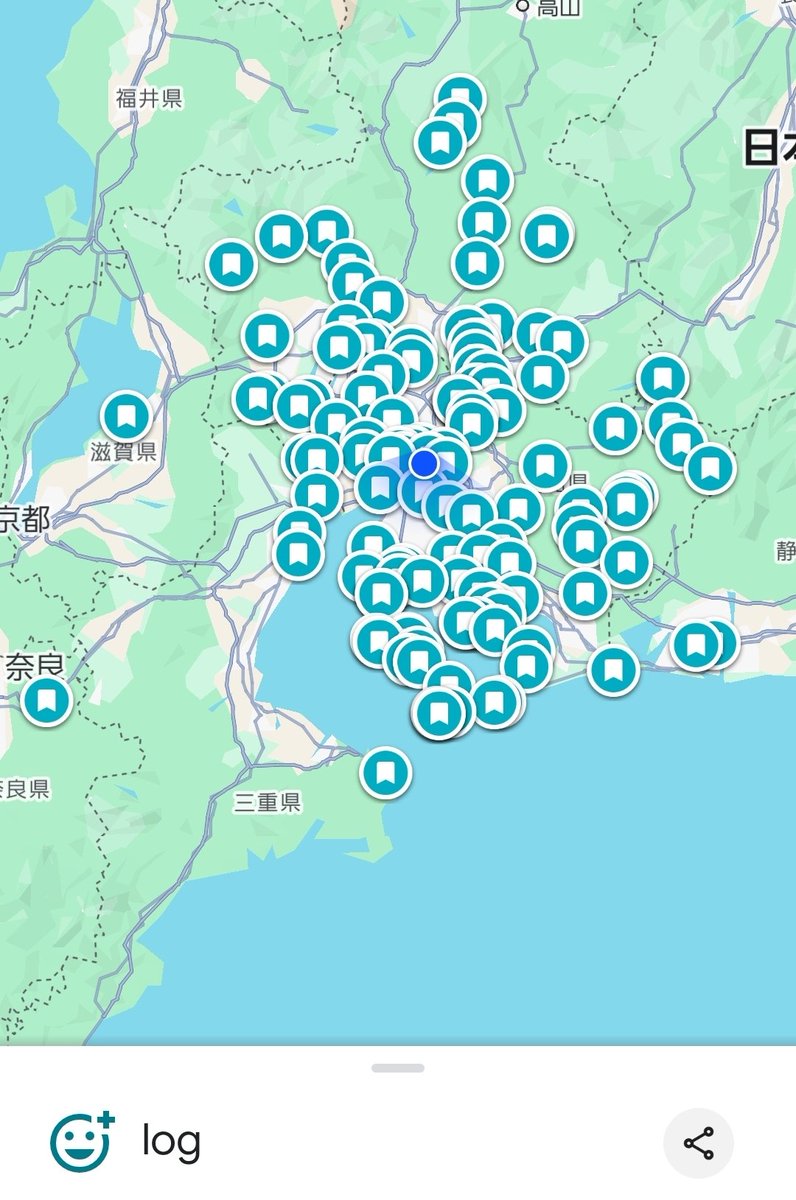Screen dimensions: 796x1200
Task: Open the easternmost pin in the diagonal chain
Action: click(x=710, y=469)
